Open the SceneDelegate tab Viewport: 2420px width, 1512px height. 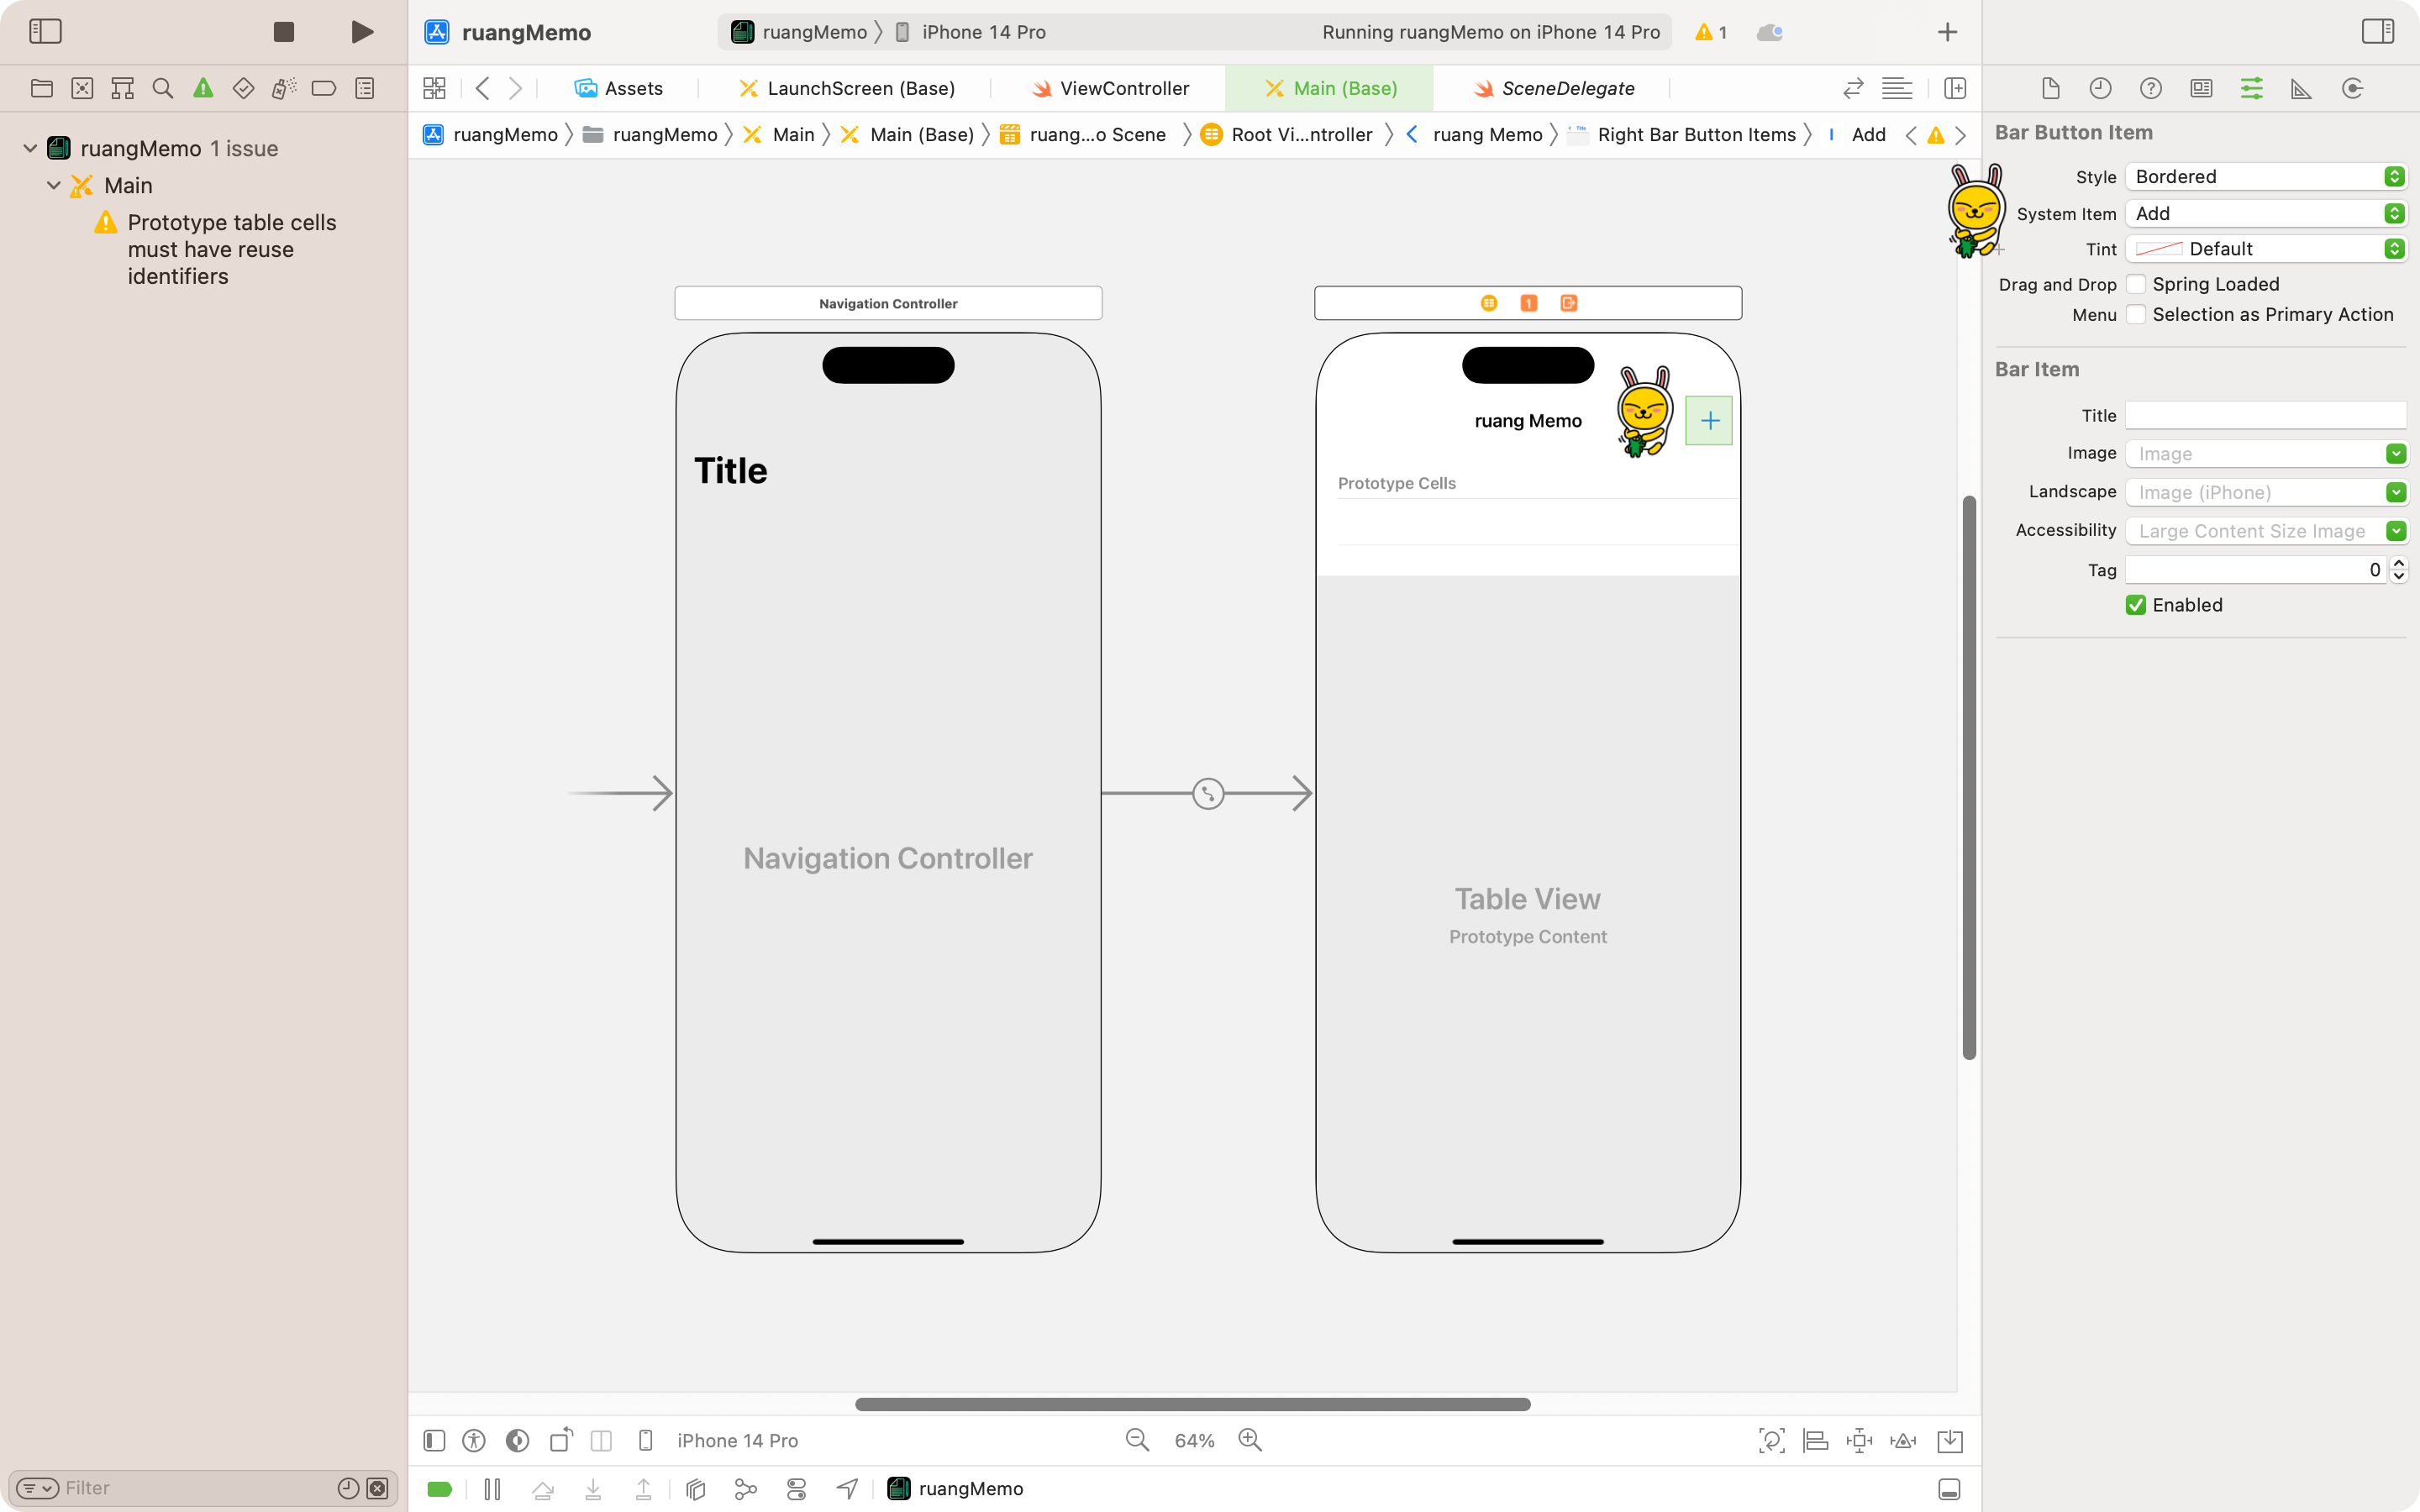pos(1554,88)
